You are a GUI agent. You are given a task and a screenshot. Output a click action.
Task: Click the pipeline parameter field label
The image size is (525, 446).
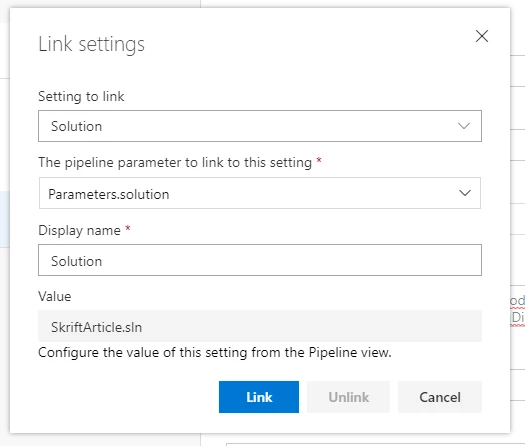click(175, 163)
